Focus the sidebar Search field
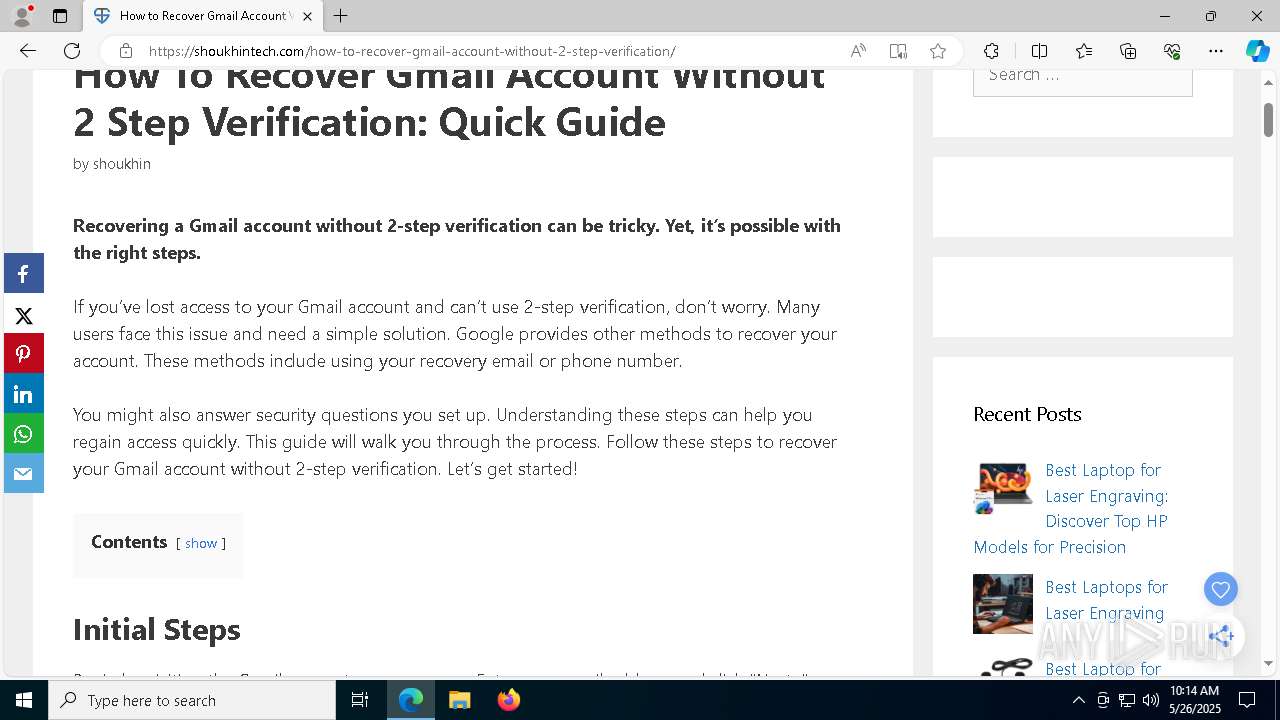The image size is (1280, 720). [x=1083, y=76]
